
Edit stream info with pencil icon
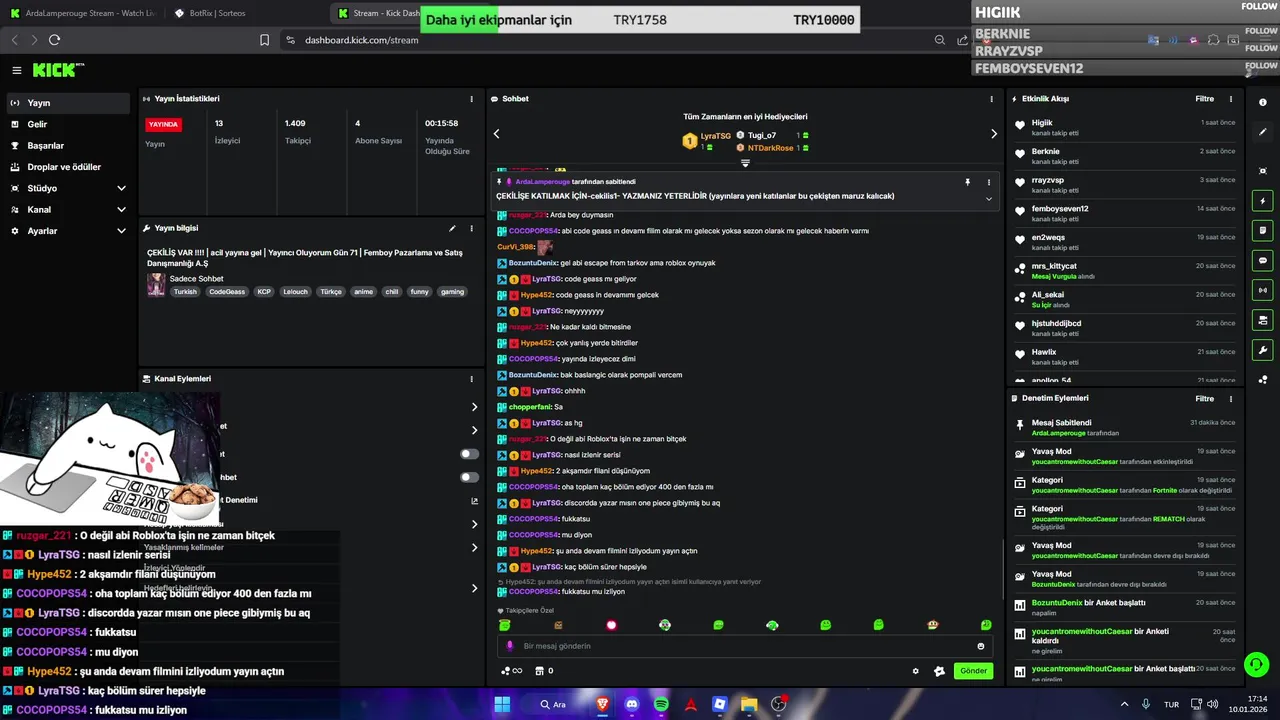pyautogui.click(x=452, y=228)
